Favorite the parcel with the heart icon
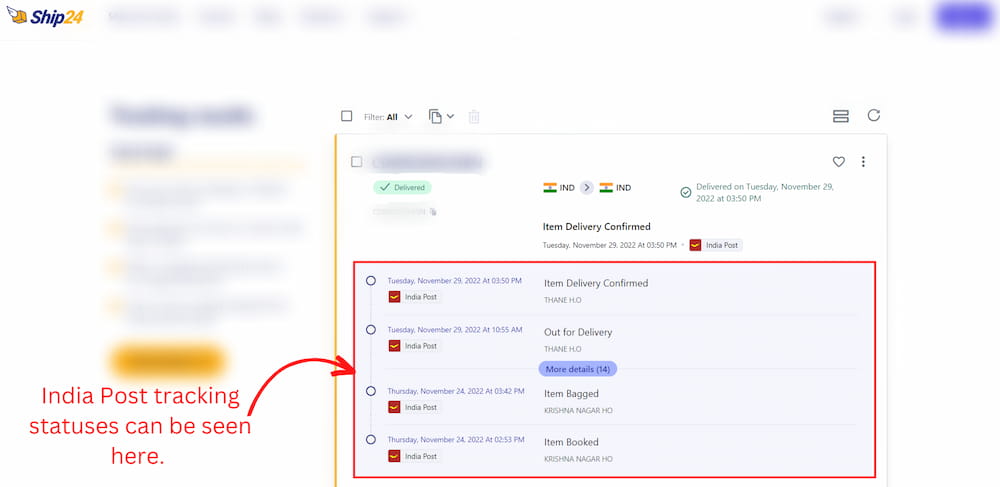This screenshot has width=1000, height=487. click(839, 162)
